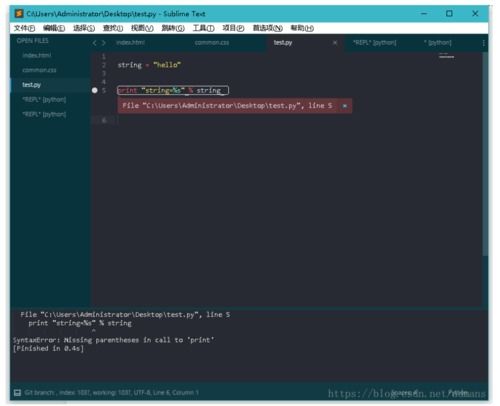This screenshot has height=406, width=500.
Task: Close the test.py tab
Action: pos(335,43)
